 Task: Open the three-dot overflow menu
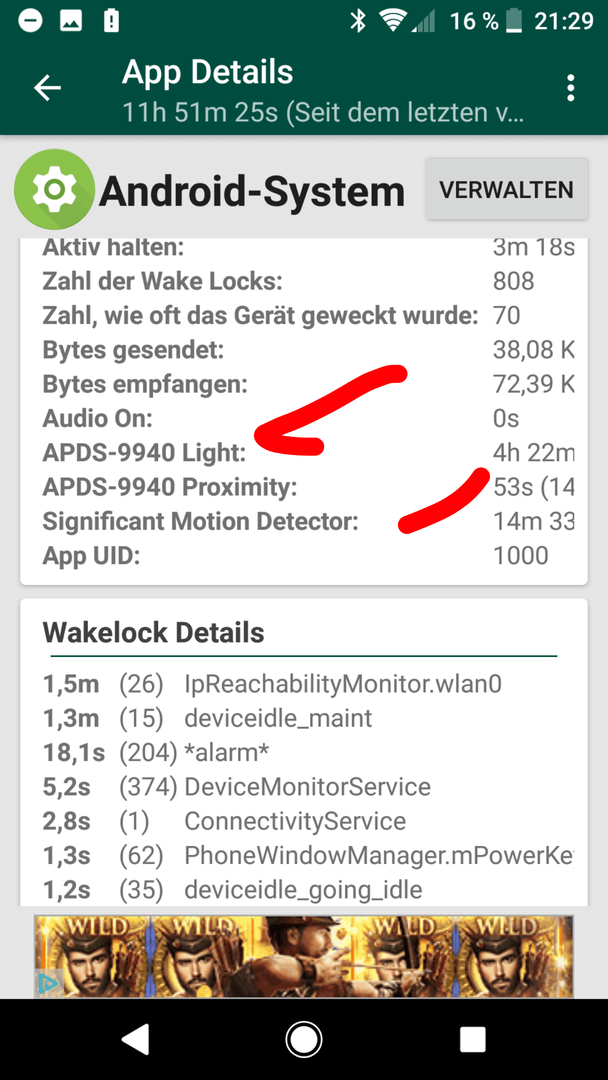pyautogui.click(x=570, y=88)
